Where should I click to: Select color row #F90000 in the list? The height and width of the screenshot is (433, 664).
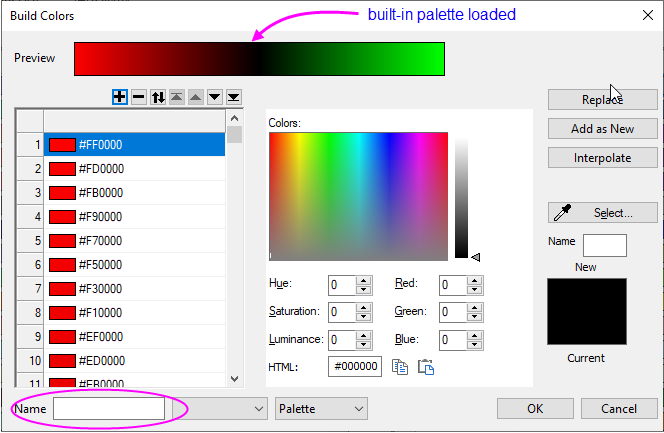(x=135, y=217)
